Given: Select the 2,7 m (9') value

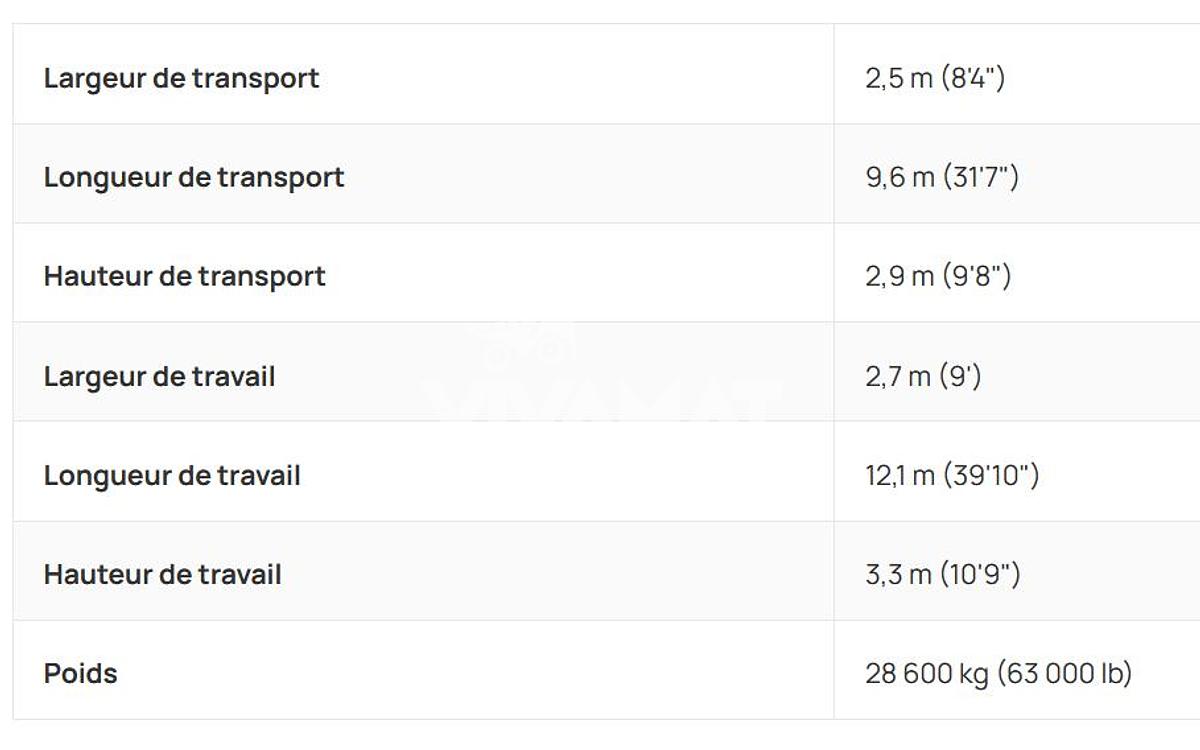Looking at the screenshot, I should (923, 376).
